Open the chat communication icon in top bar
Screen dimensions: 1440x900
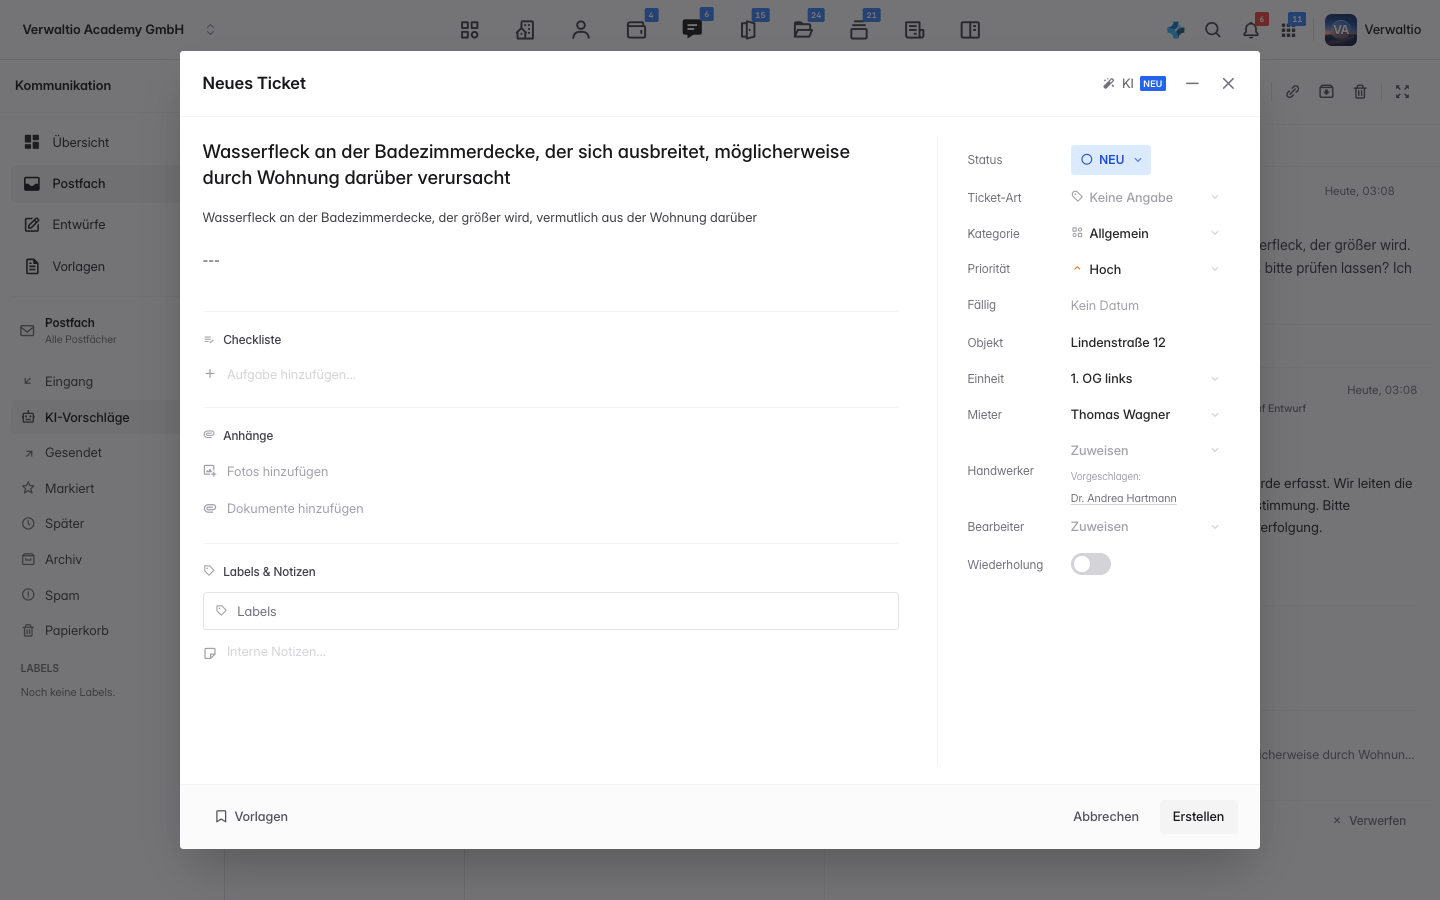(x=692, y=29)
